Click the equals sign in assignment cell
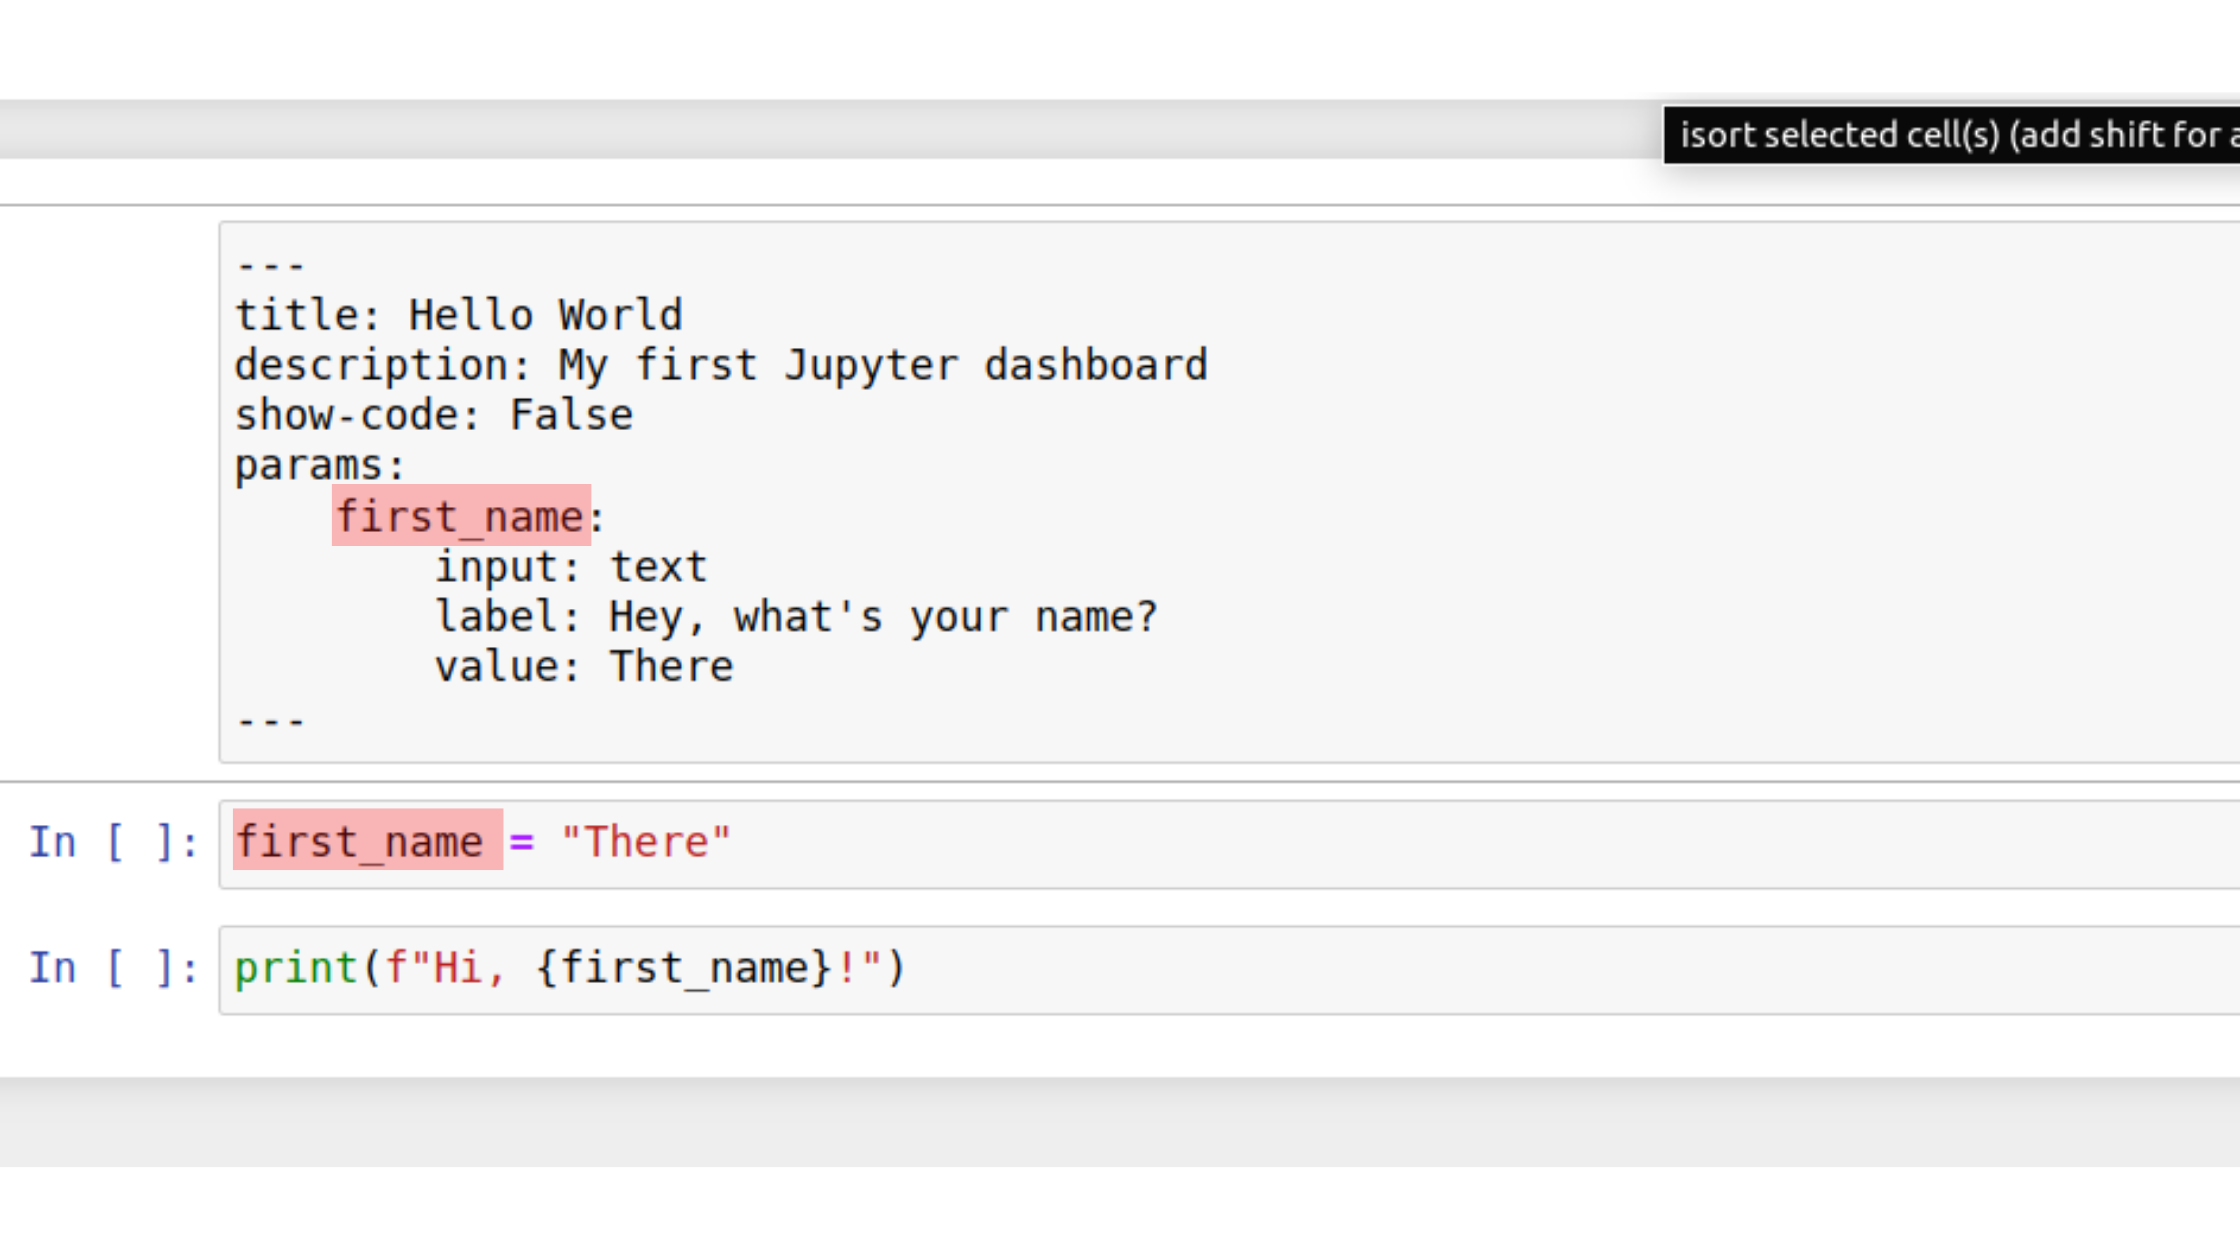The image size is (2240, 1260). click(x=521, y=842)
